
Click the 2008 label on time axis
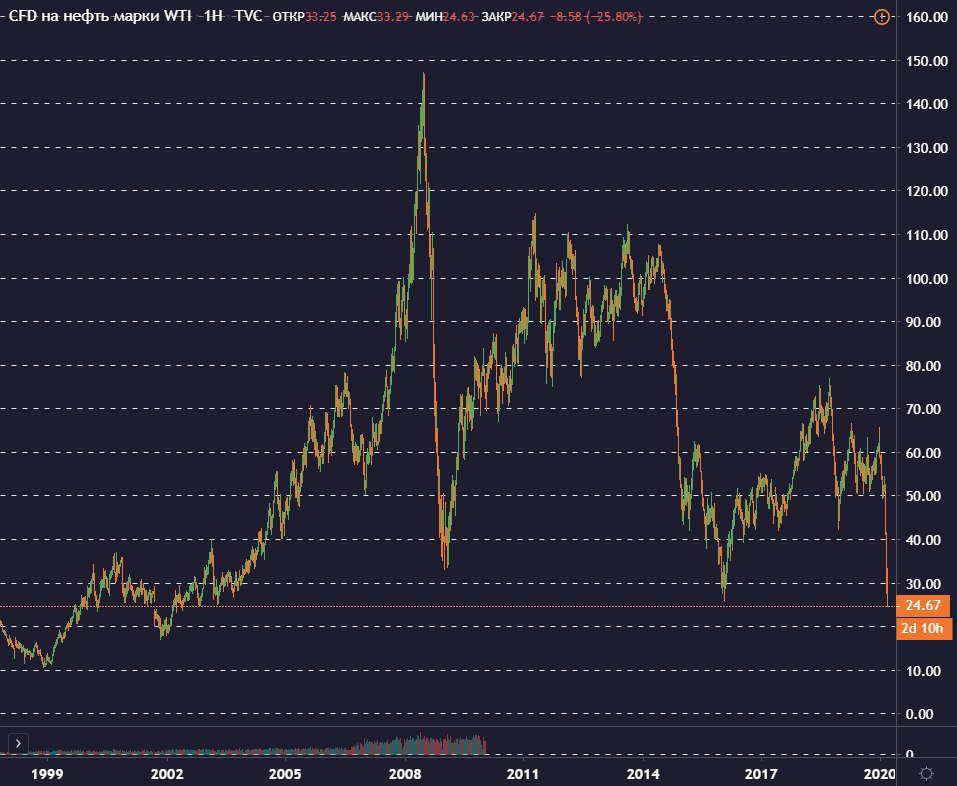point(405,774)
